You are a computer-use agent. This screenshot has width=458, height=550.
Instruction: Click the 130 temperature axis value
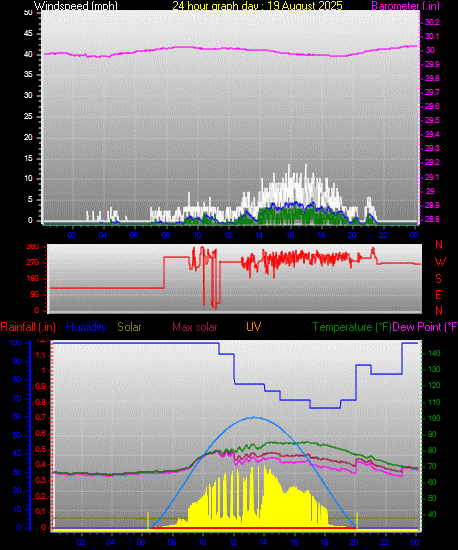[434, 370]
